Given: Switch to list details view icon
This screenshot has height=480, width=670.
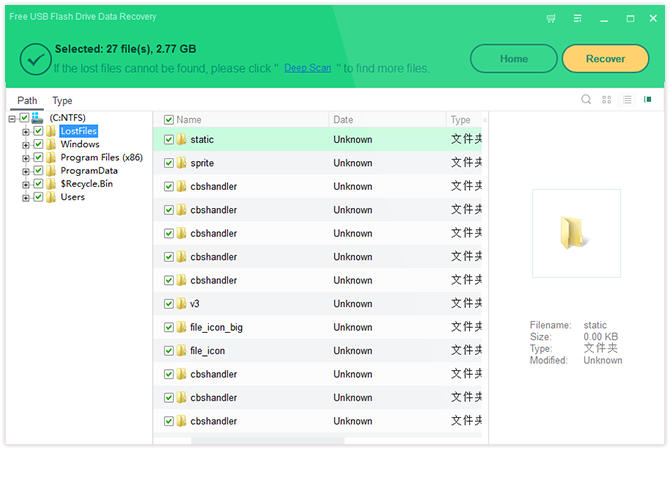Looking at the screenshot, I should (627, 100).
